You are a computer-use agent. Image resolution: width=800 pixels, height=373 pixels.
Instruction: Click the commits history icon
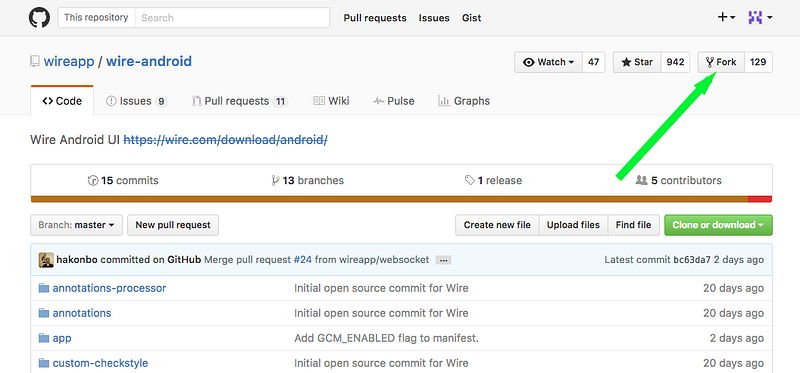click(x=93, y=180)
